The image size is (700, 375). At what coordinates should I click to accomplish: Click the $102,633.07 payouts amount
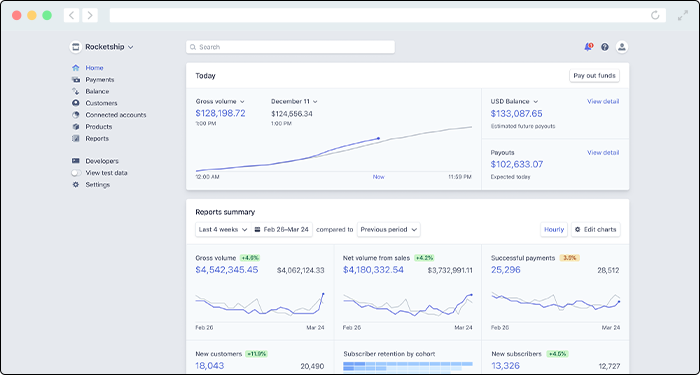pyautogui.click(x=517, y=164)
